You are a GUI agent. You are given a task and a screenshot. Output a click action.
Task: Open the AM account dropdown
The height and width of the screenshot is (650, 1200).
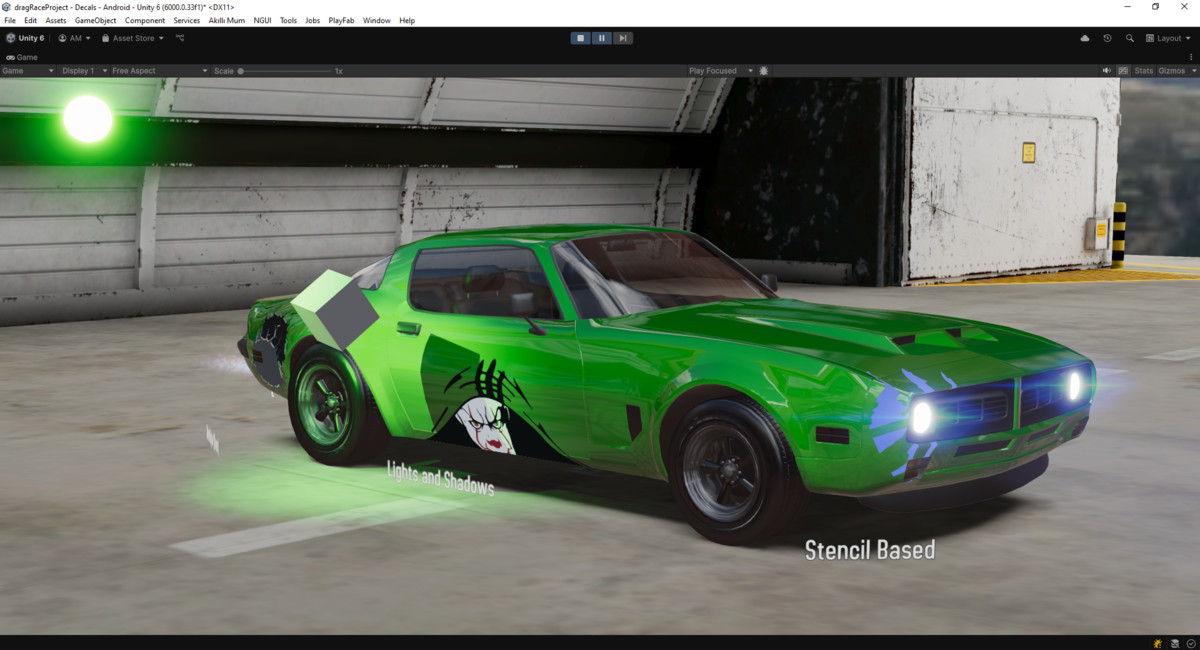[74, 38]
